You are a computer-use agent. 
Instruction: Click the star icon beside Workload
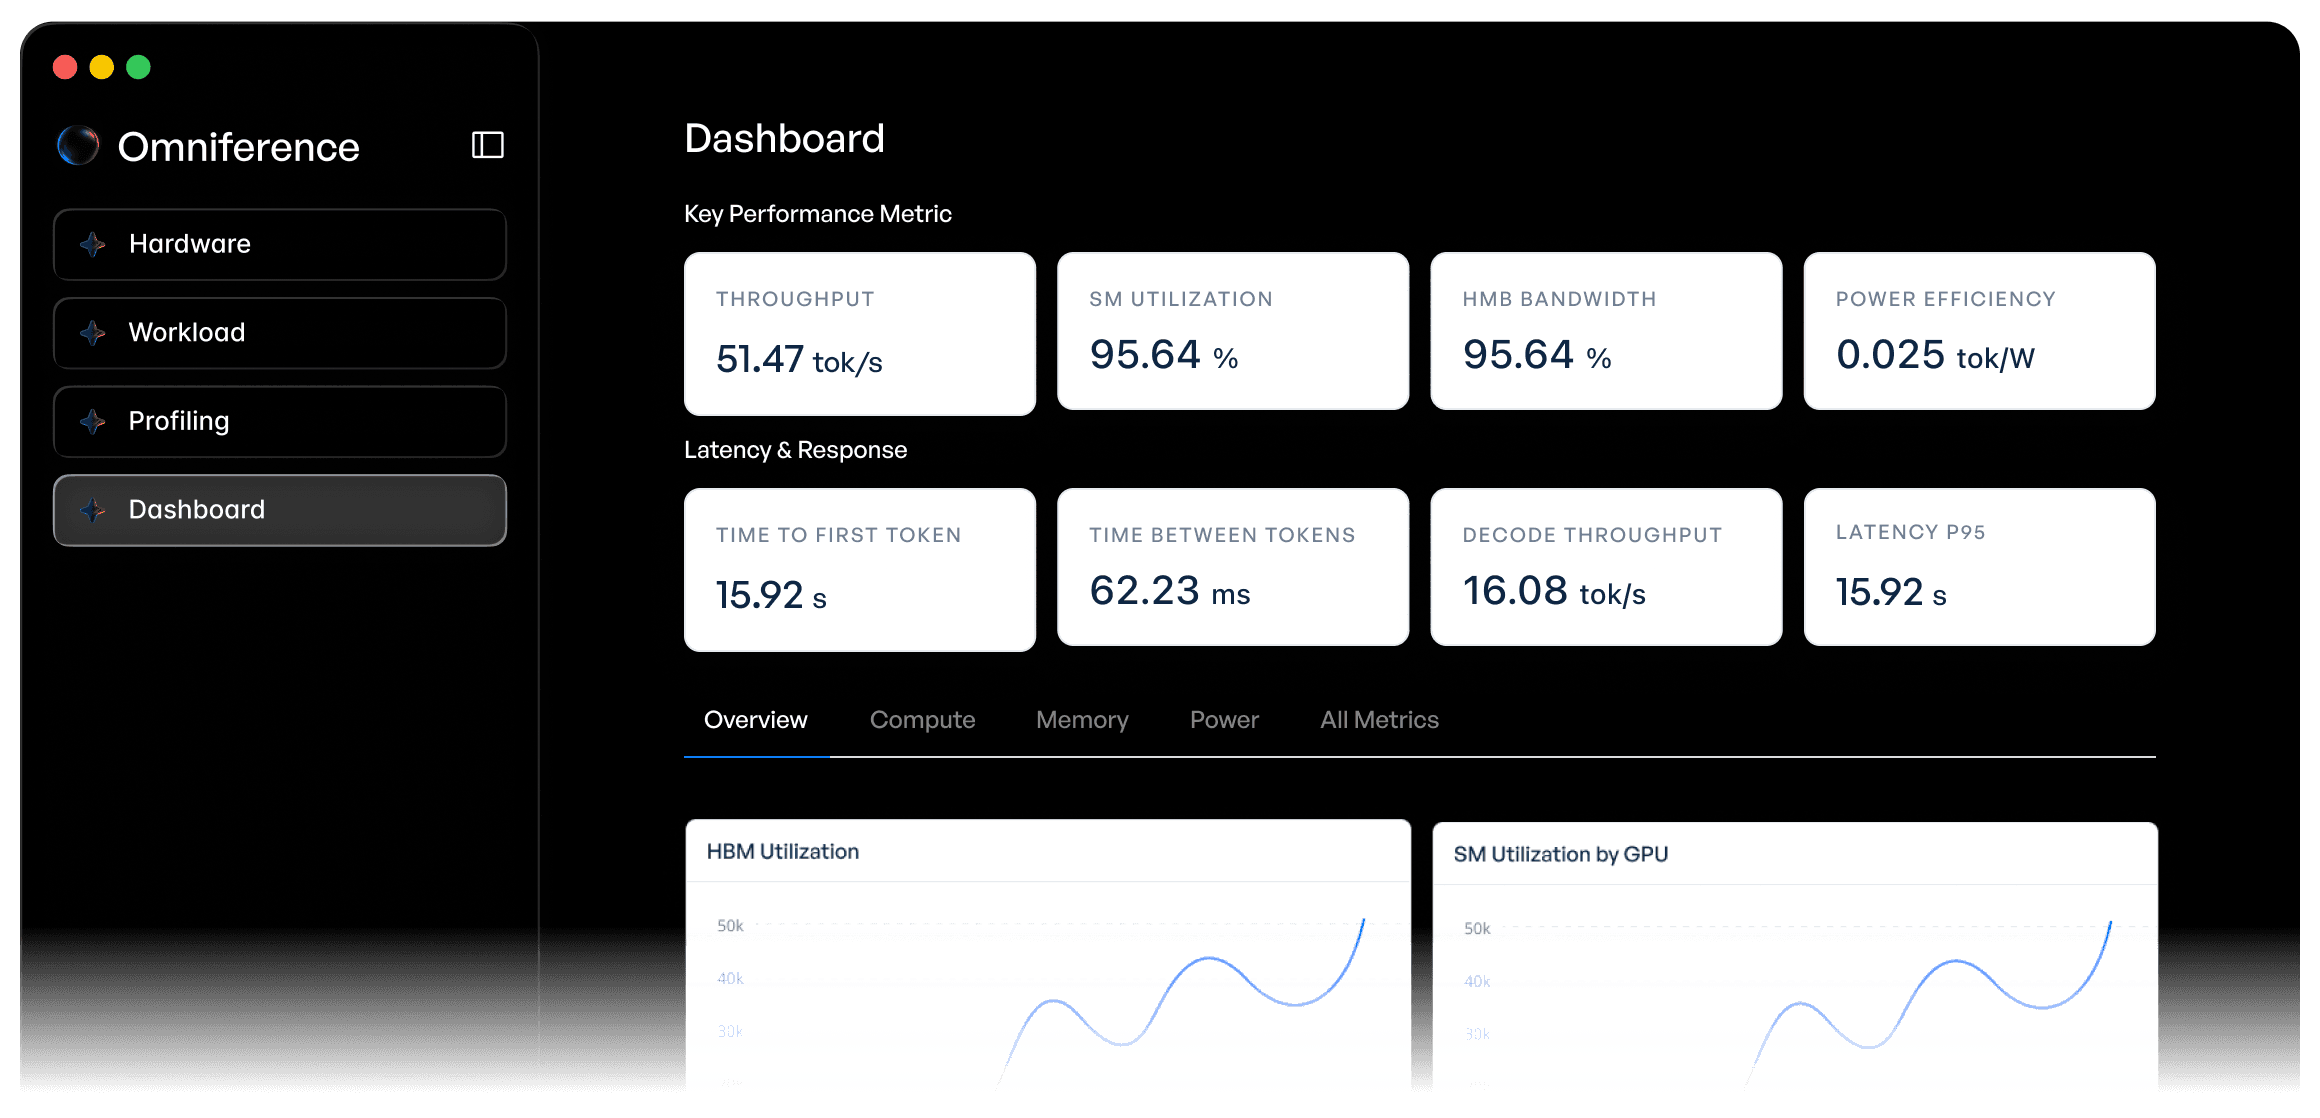point(93,333)
